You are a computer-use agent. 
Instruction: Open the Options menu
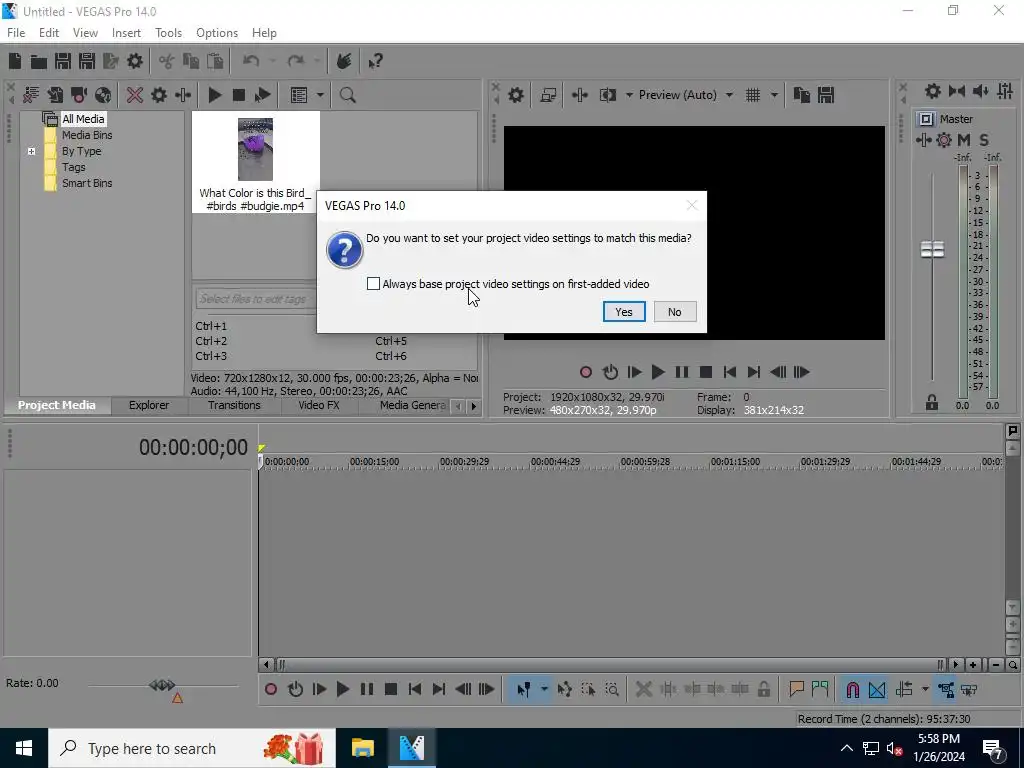click(217, 33)
